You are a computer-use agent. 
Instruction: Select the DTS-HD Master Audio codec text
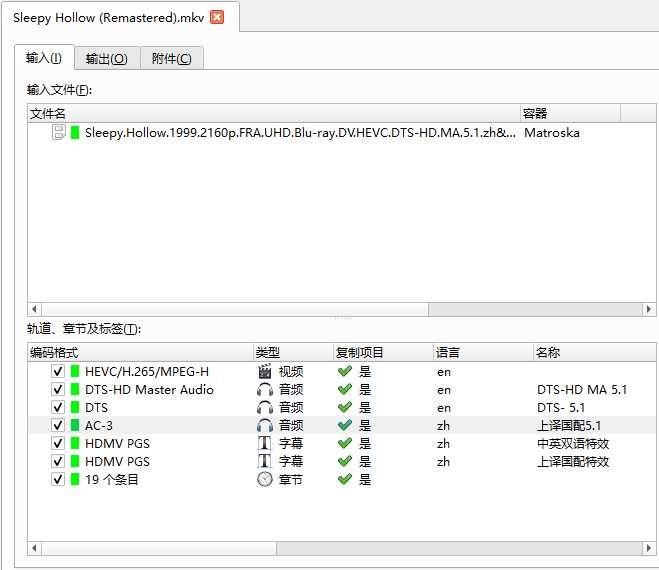pos(149,390)
